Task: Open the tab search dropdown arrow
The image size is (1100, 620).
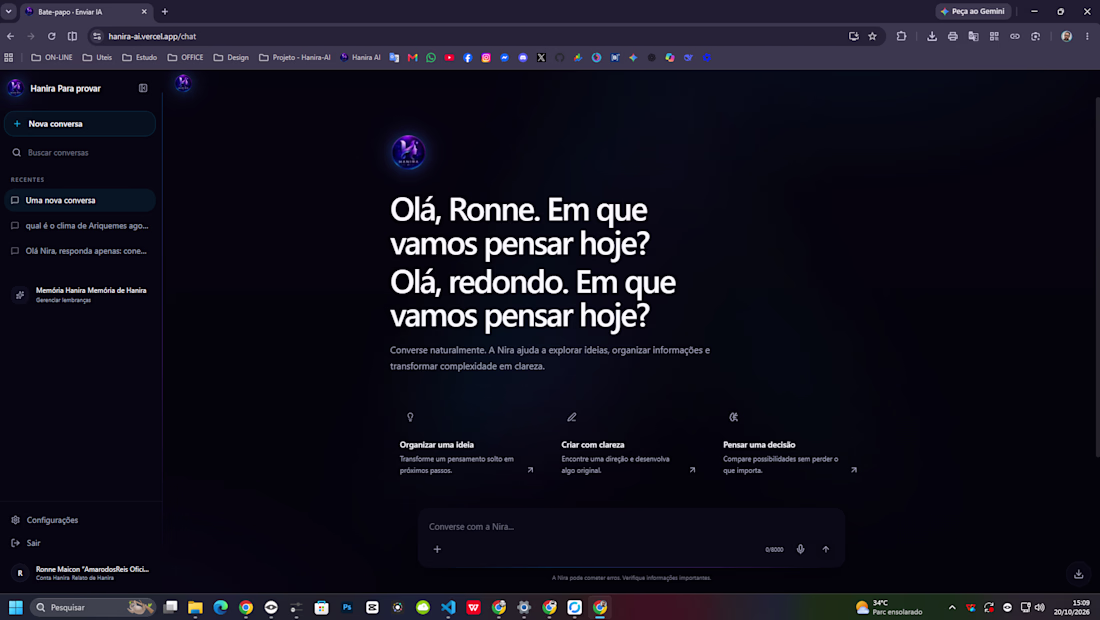Action: click(8, 11)
